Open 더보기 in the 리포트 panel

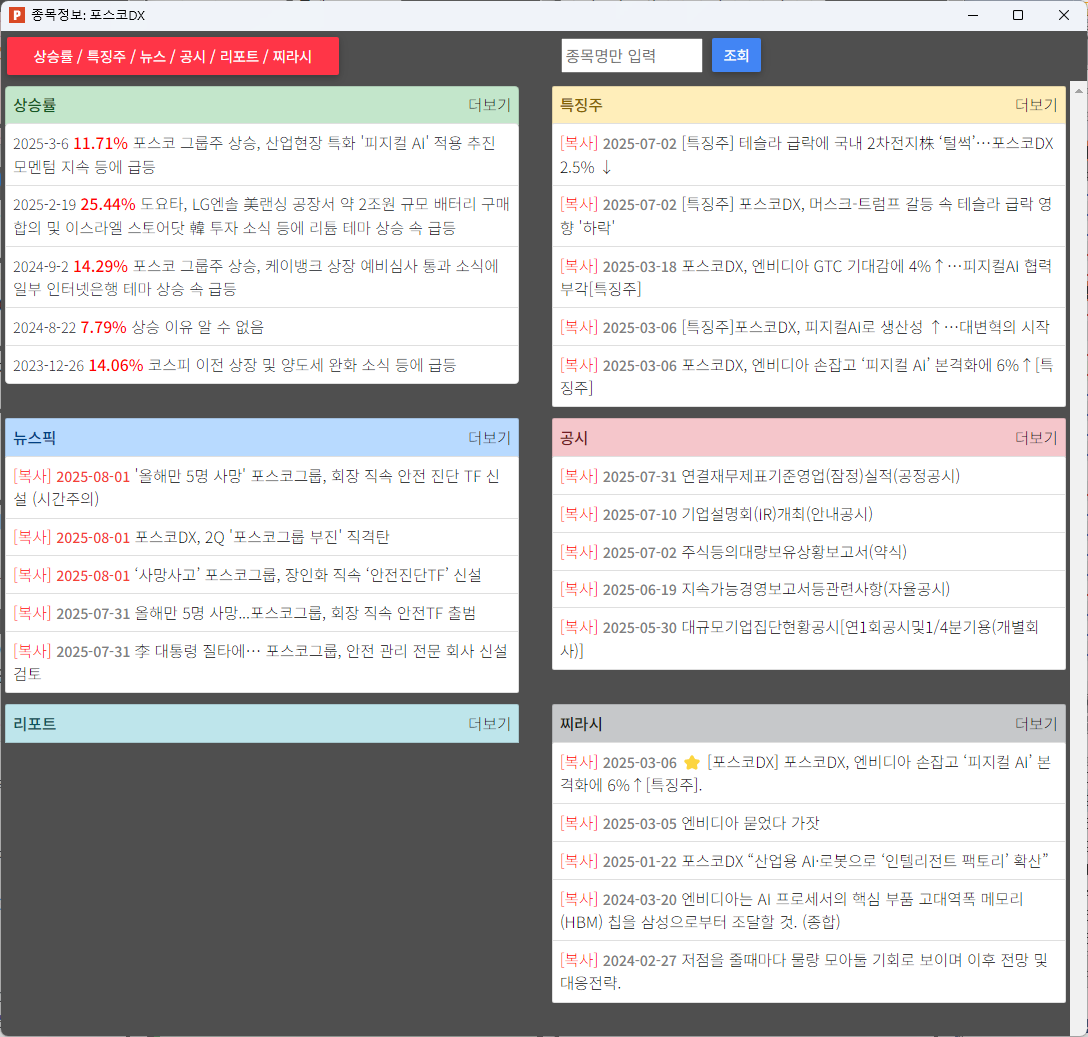pyautogui.click(x=489, y=724)
